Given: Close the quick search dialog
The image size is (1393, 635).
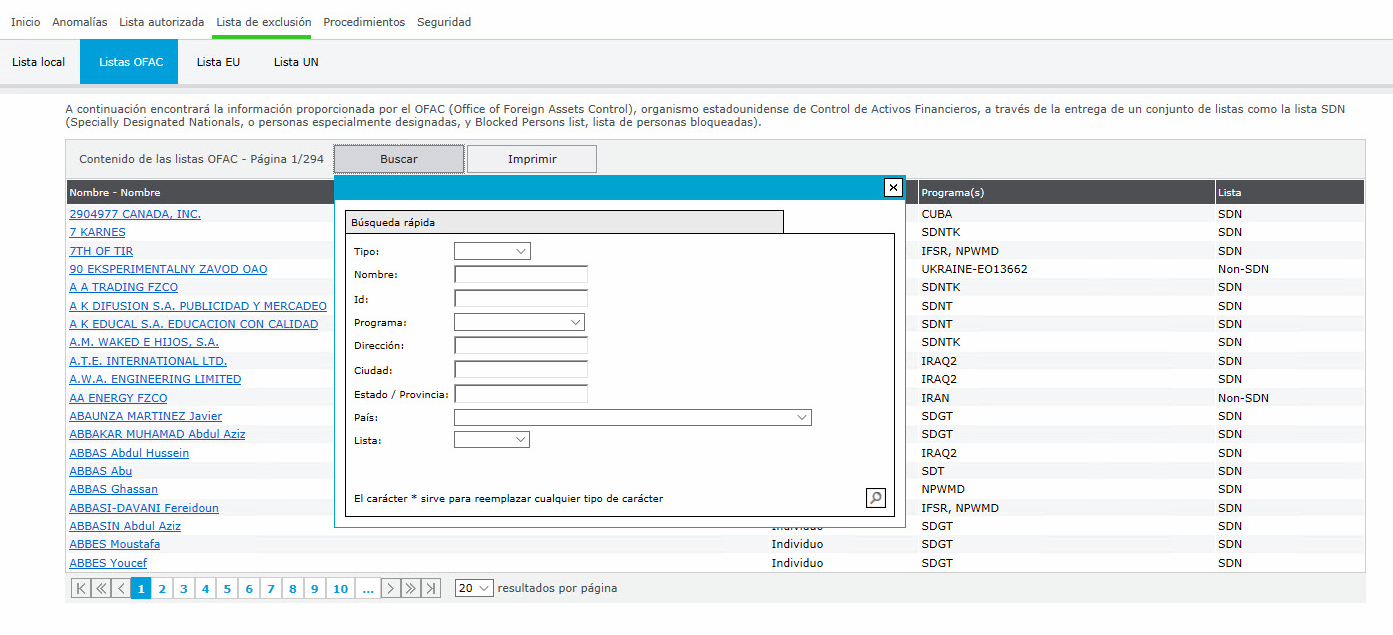Looking at the screenshot, I should pos(893,188).
